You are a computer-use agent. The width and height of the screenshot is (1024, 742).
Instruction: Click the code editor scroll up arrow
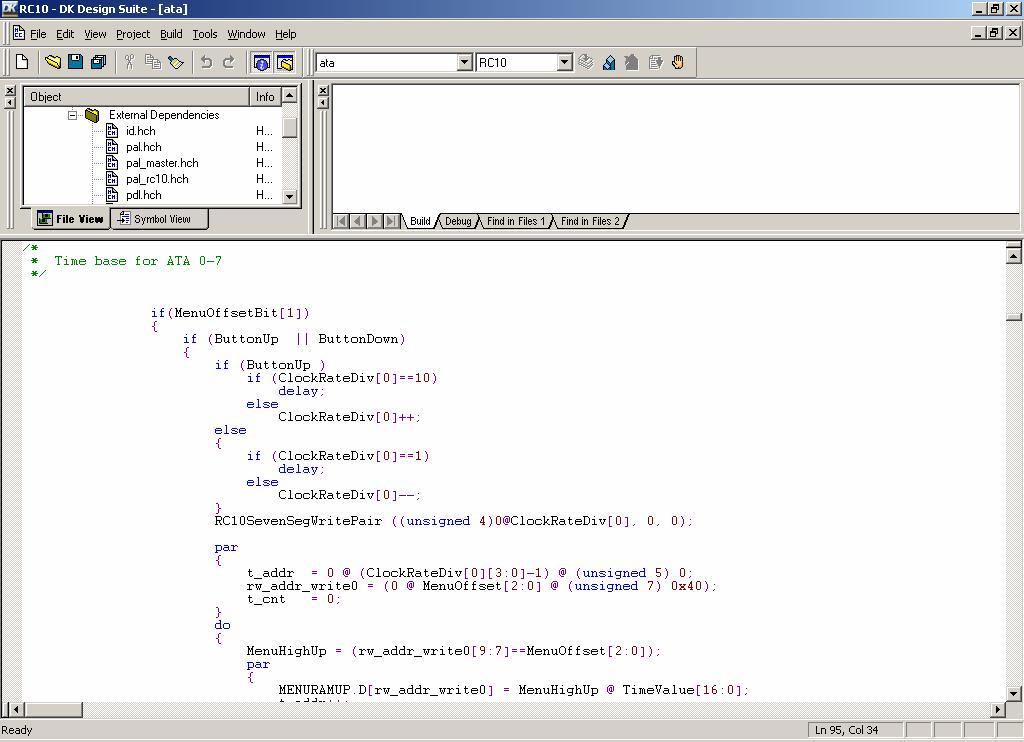tap(1014, 256)
